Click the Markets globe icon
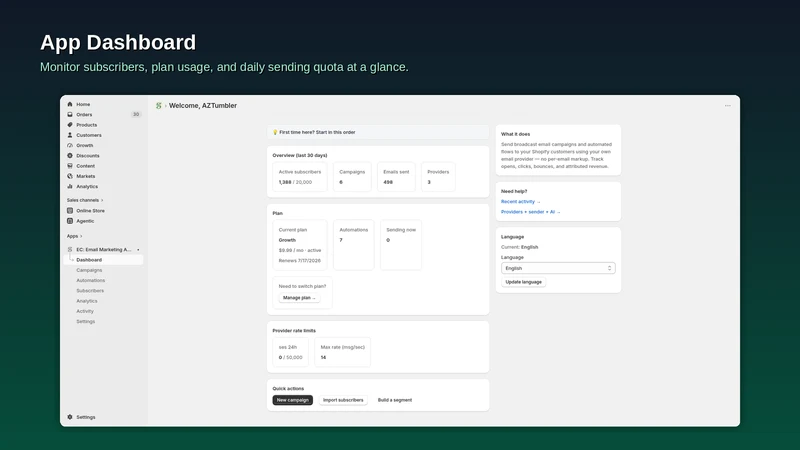 pos(70,176)
